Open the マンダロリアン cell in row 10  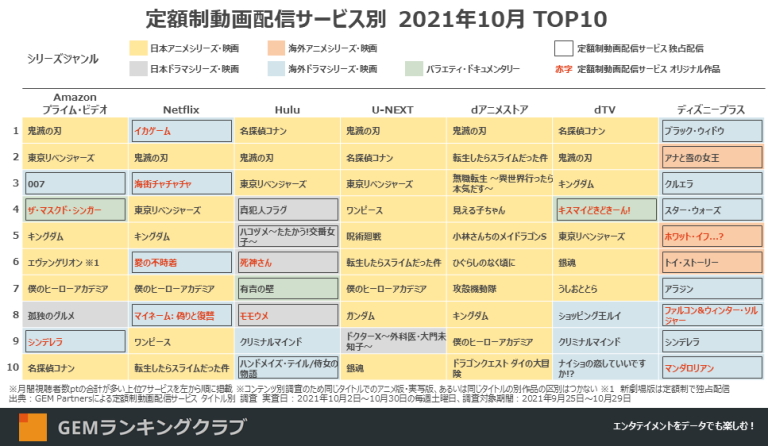[711, 367]
